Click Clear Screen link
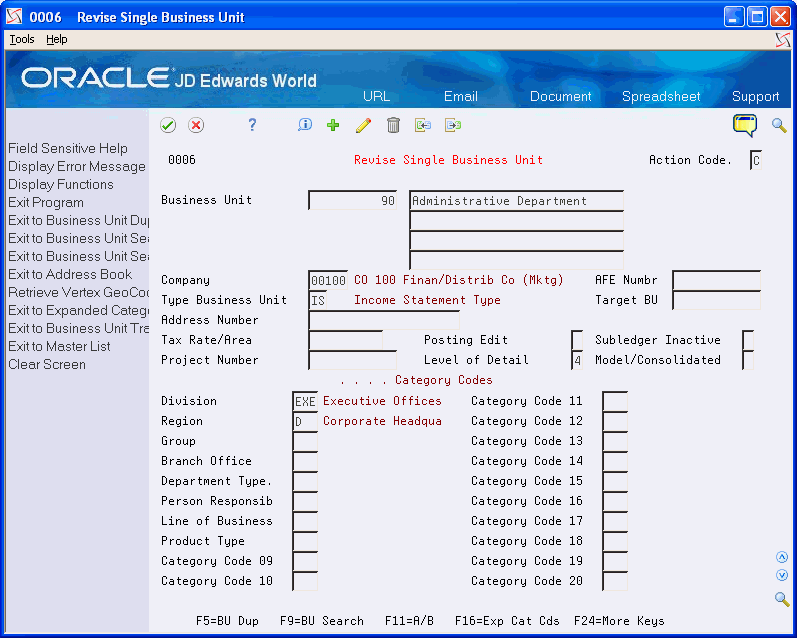This screenshot has height=638, width=797. tap(47, 364)
